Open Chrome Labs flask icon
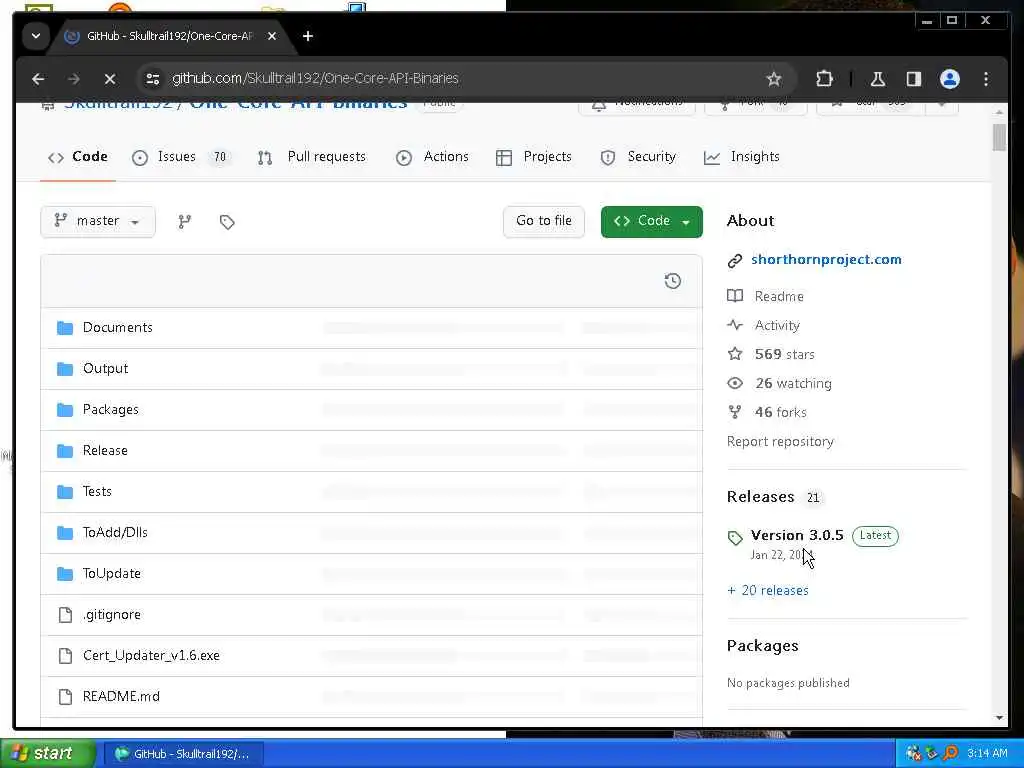Screen dimensions: 1024x768 878,79
